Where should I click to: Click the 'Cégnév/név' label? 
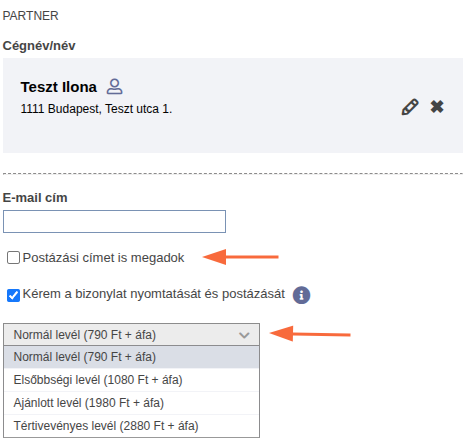pos(39,46)
